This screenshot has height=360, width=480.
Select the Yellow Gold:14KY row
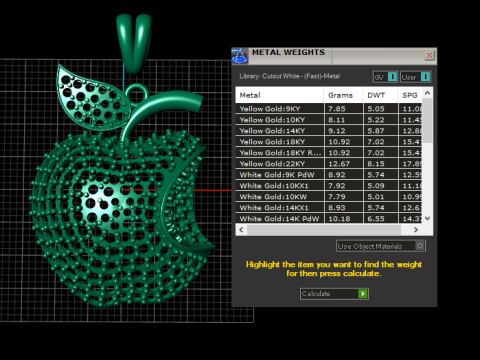point(329,131)
